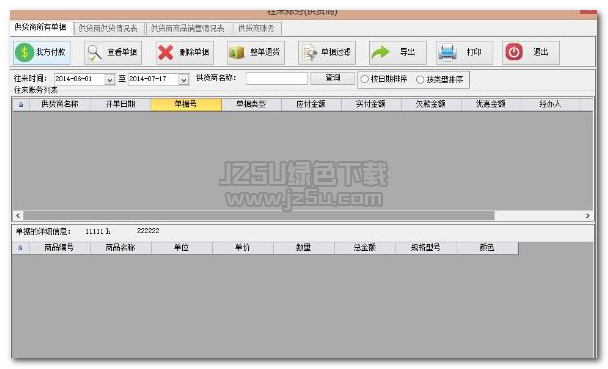Click the 222222 detail value text
This screenshot has height=369, width=608.
[x=148, y=231]
